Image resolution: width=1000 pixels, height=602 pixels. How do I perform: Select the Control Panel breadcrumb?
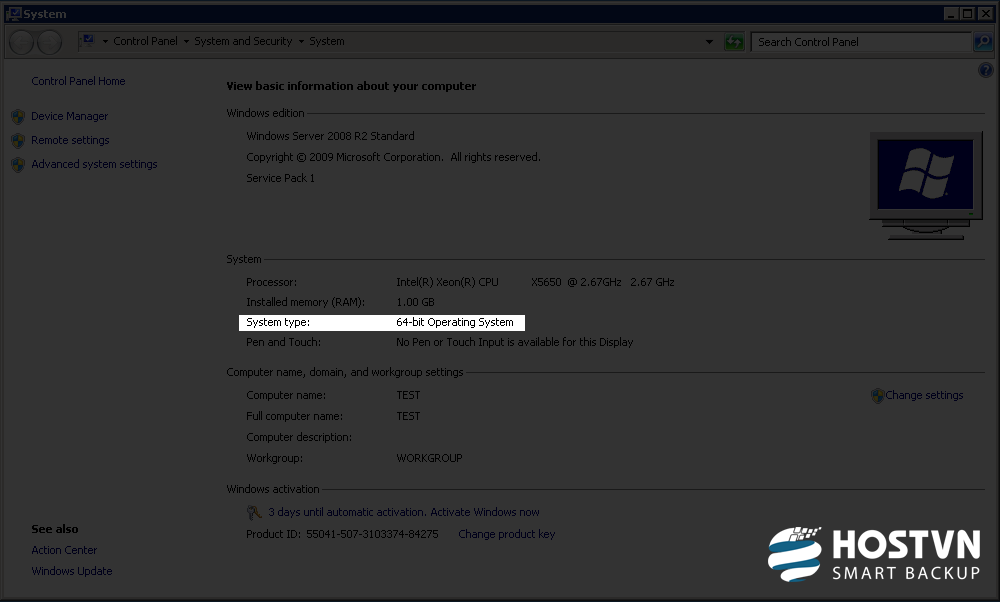click(145, 41)
